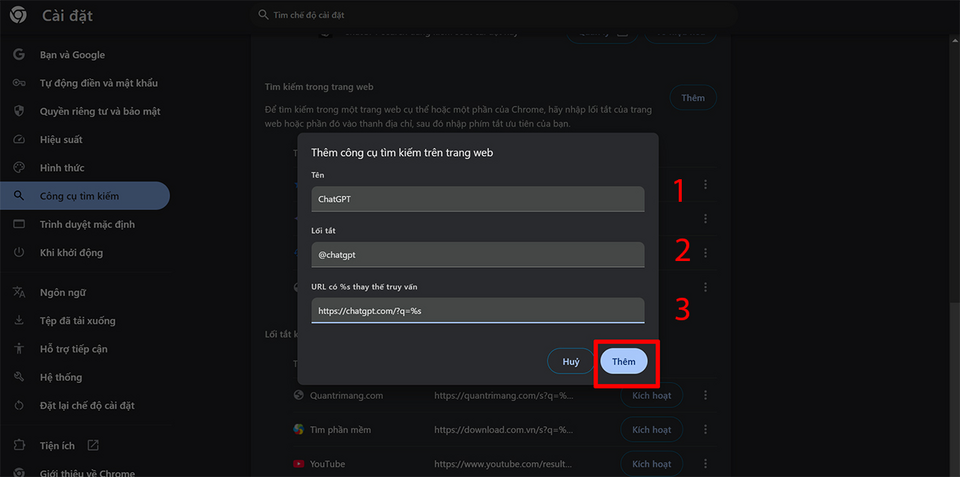Select Trình duyệt mặc định in sidebar
The image size is (960, 477).
tap(85, 224)
